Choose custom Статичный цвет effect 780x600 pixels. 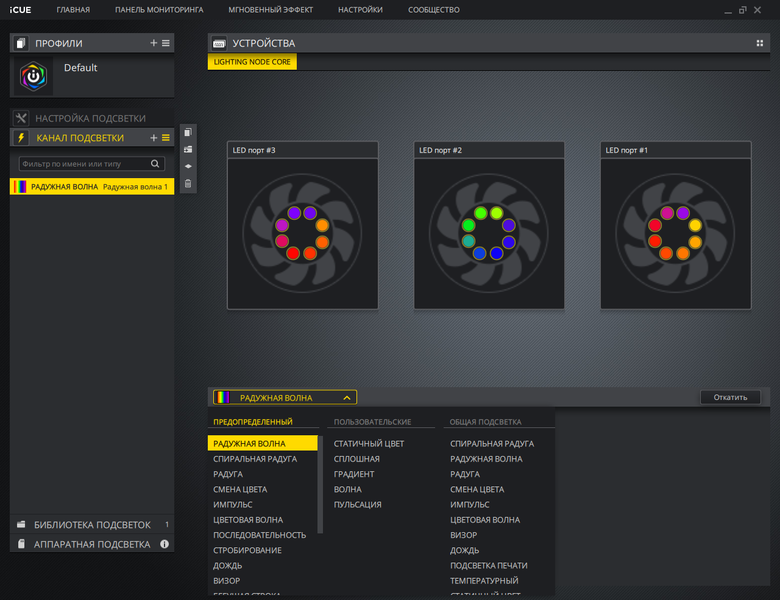tap(369, 444)
